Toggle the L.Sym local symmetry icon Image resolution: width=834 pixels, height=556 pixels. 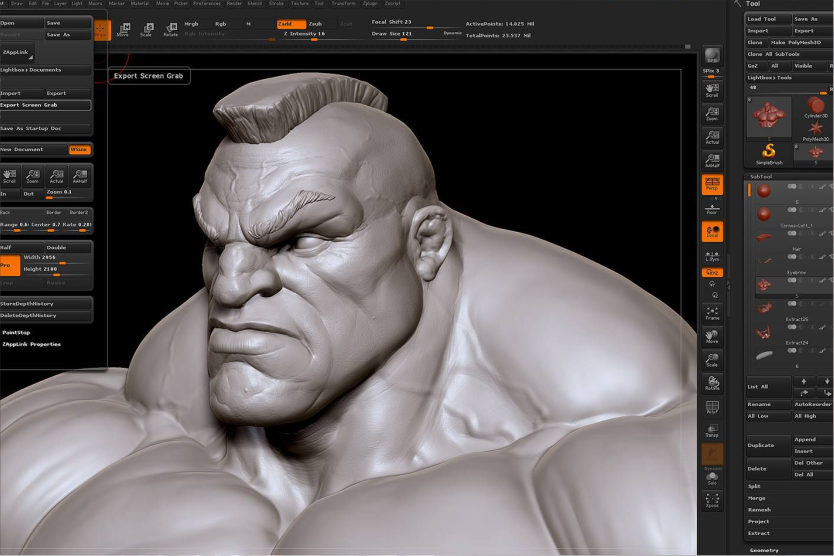(712, 256)
